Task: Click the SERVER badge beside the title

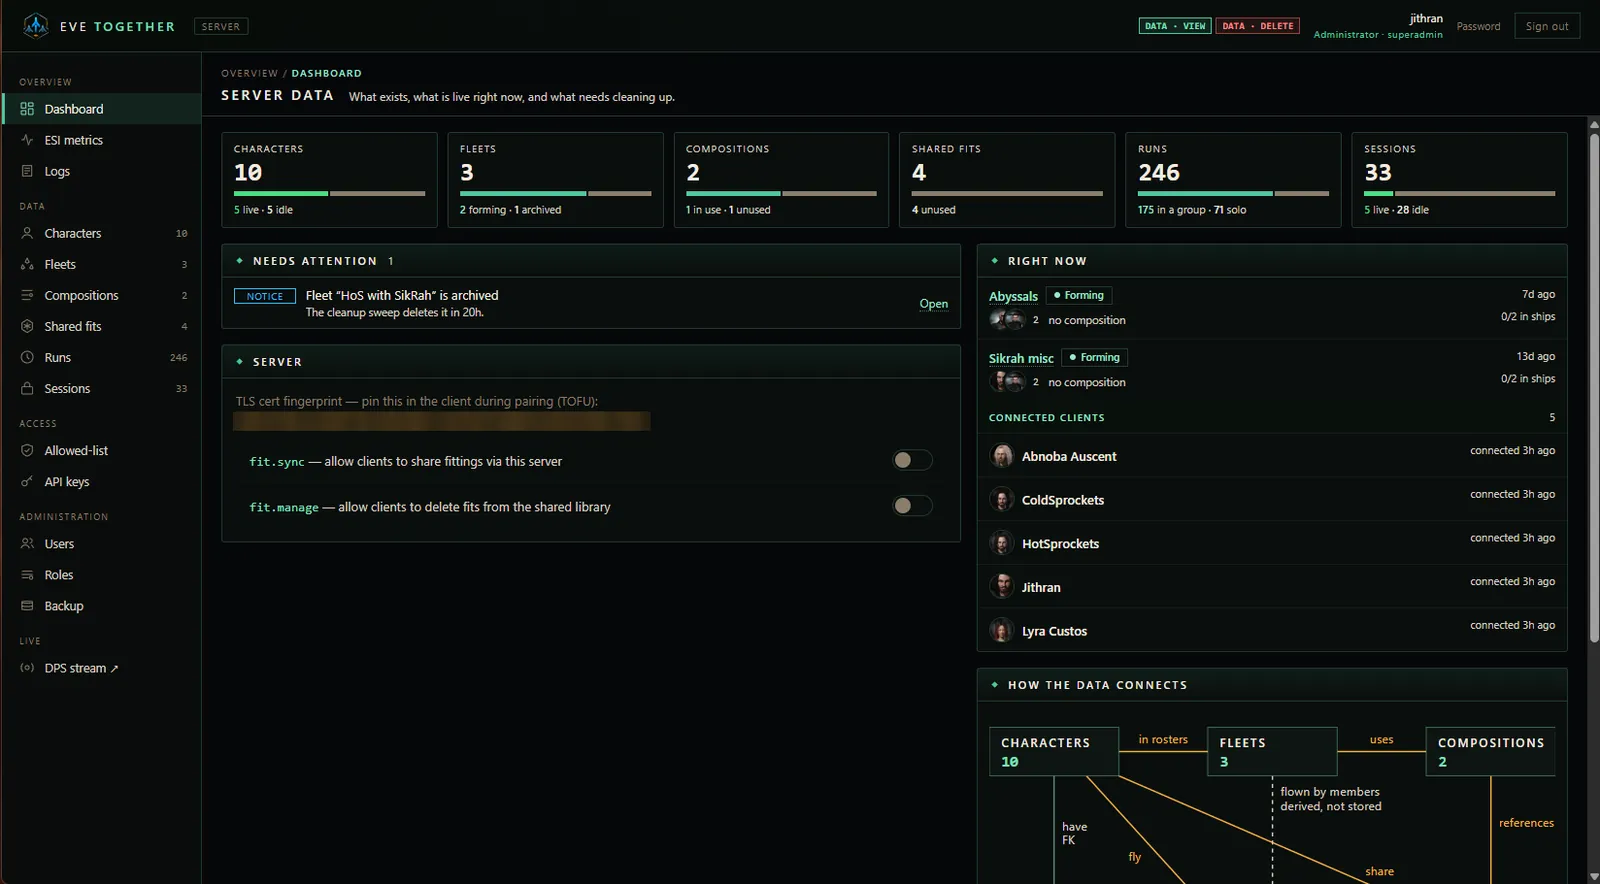Action: point(221,27)
